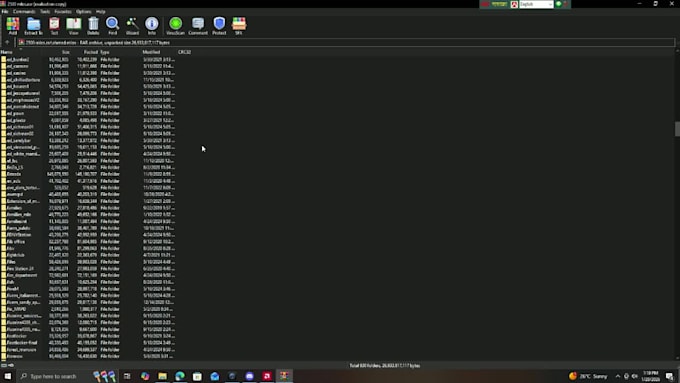The width and height of the screenshot is (680, 383).
Task: Open the Extract To tool
Action: (33, 26)
